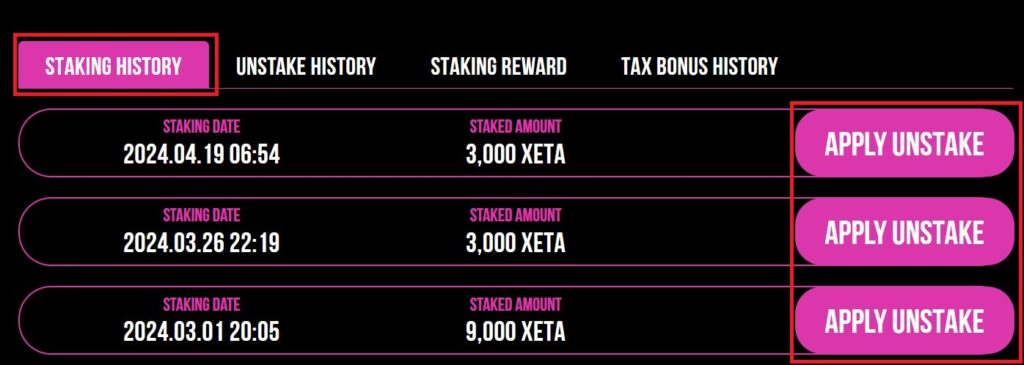Screen dimensions: 1024x365
Task: Apply unstake for 2024.03.26 staking entry
Action: tap(904, 232)
